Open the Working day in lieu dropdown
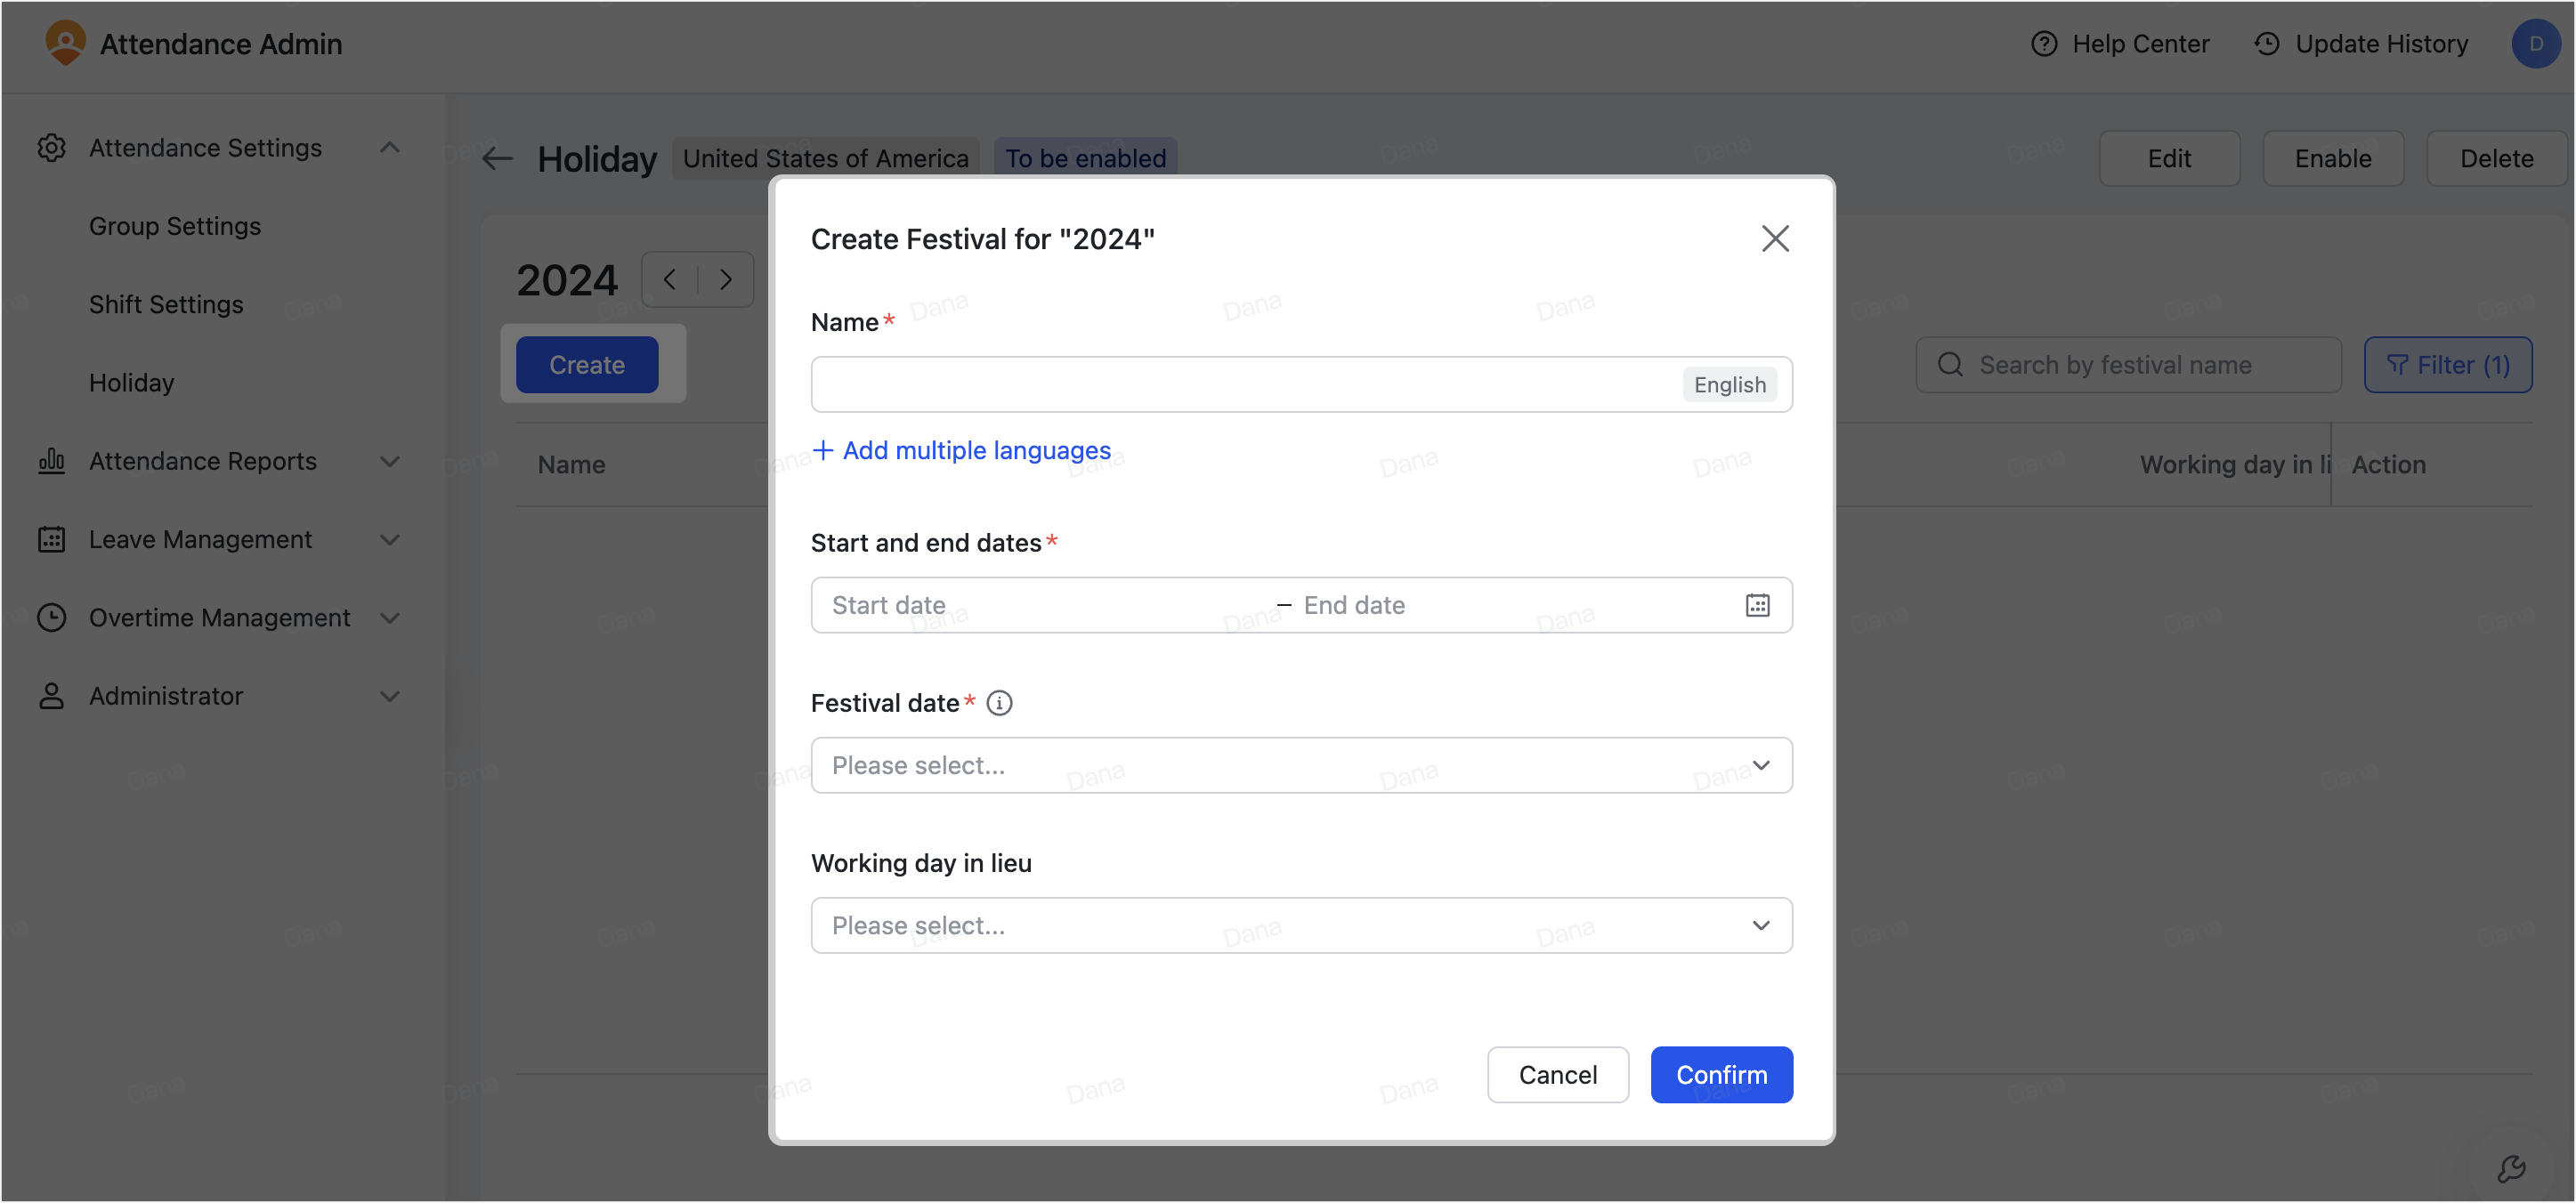Screen dimensions: 2576x1203 1301,925
